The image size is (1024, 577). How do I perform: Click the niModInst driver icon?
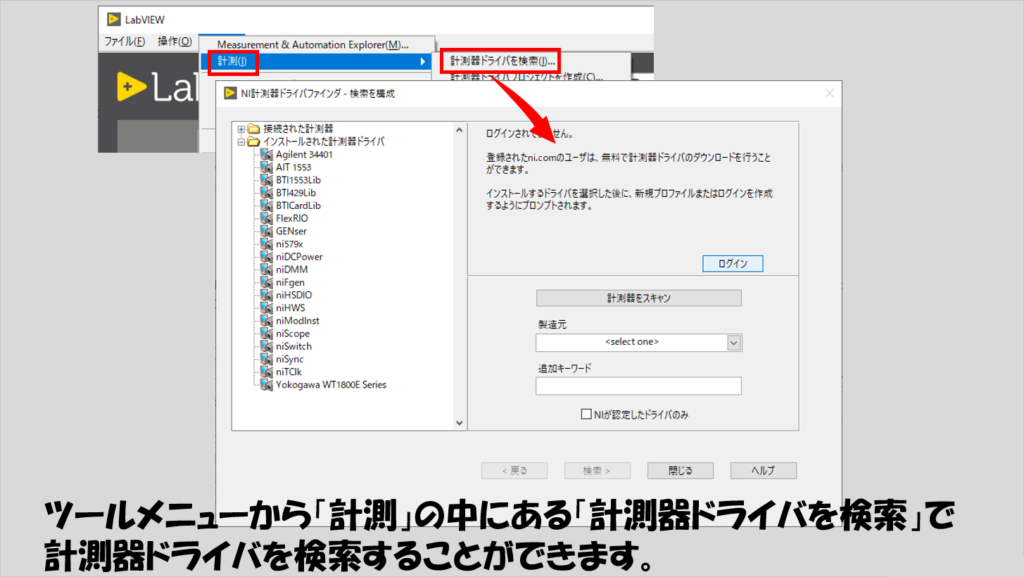click(x=266, y=320)
